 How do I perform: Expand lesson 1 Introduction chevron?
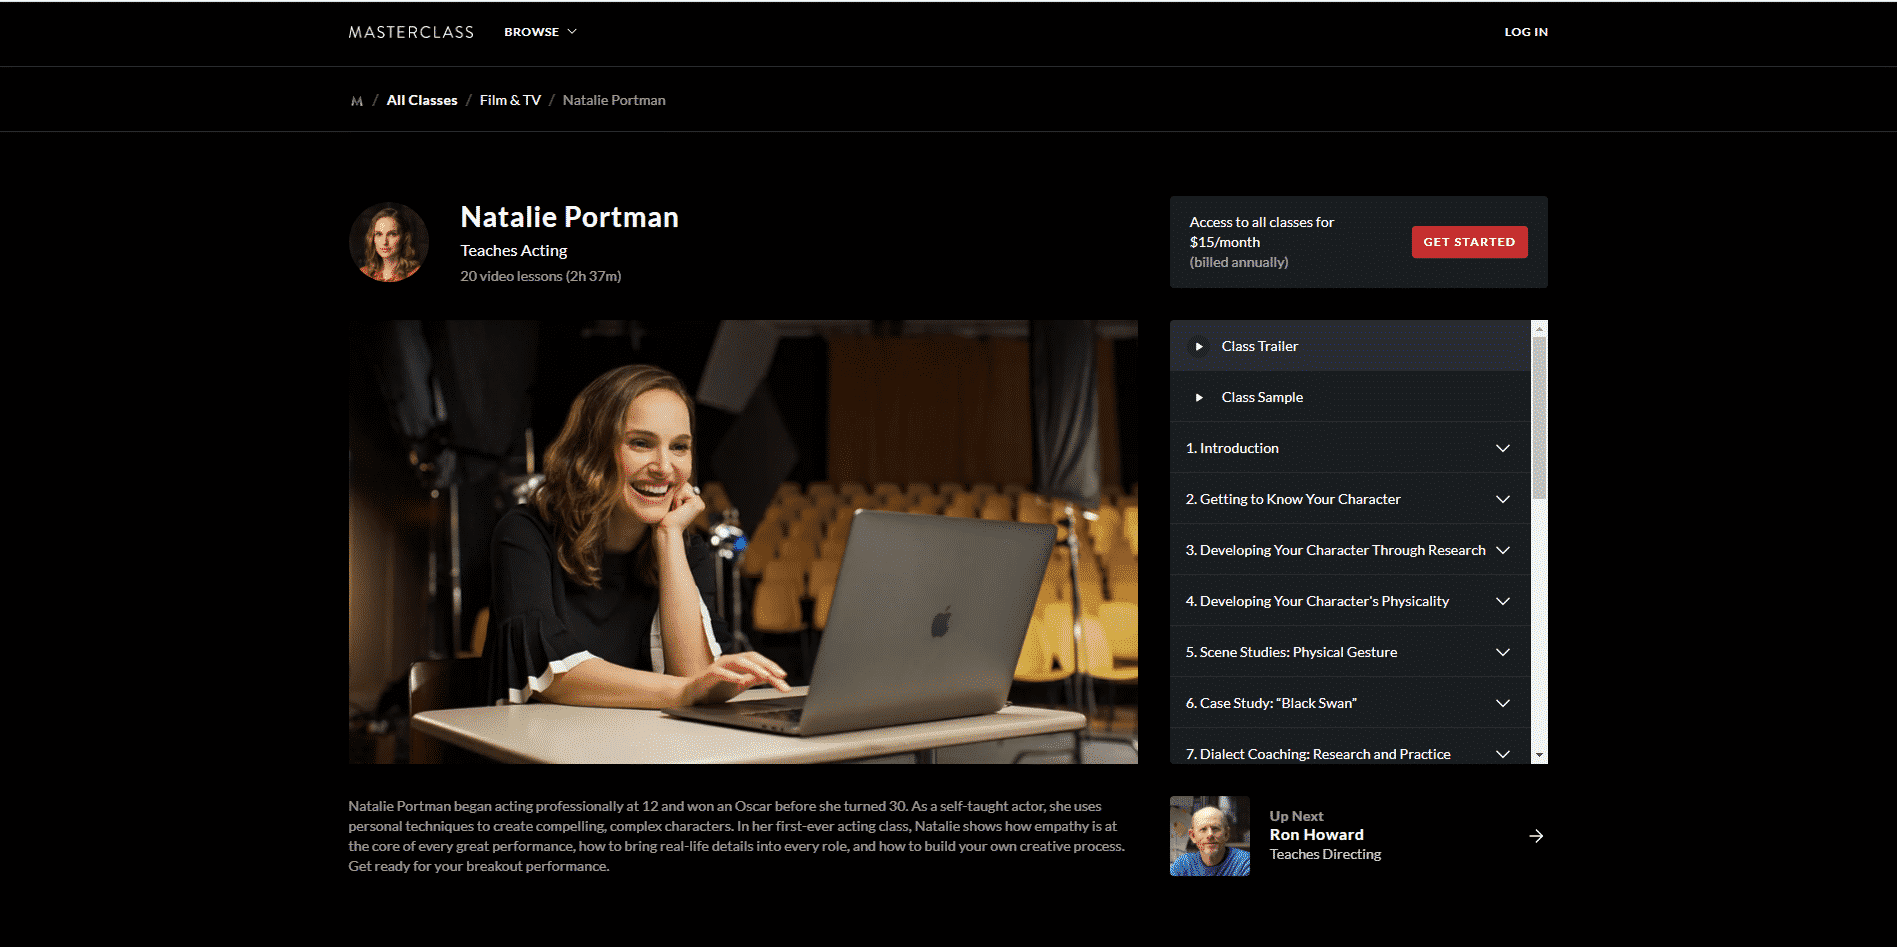point(1502,448)
